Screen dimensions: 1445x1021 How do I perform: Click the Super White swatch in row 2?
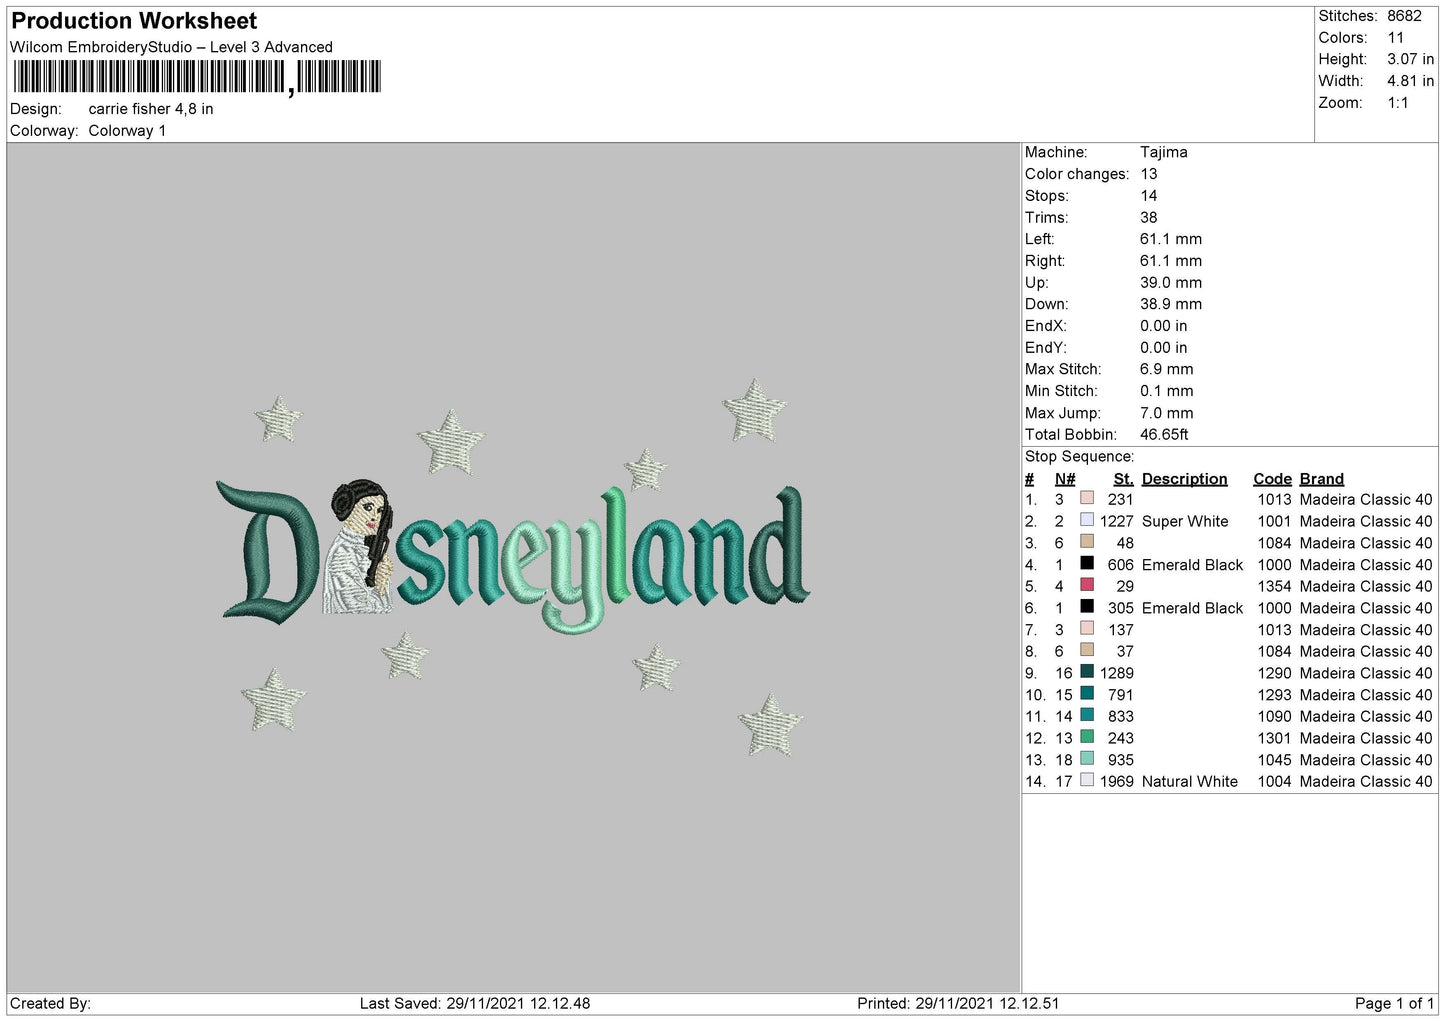pos(1087,520)
